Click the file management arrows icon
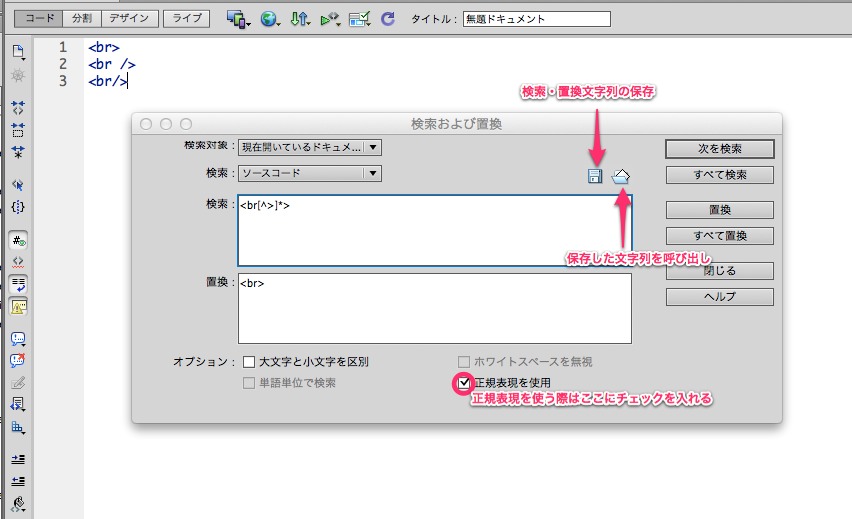This screenshot has height=519, width=852. [299, 18]
